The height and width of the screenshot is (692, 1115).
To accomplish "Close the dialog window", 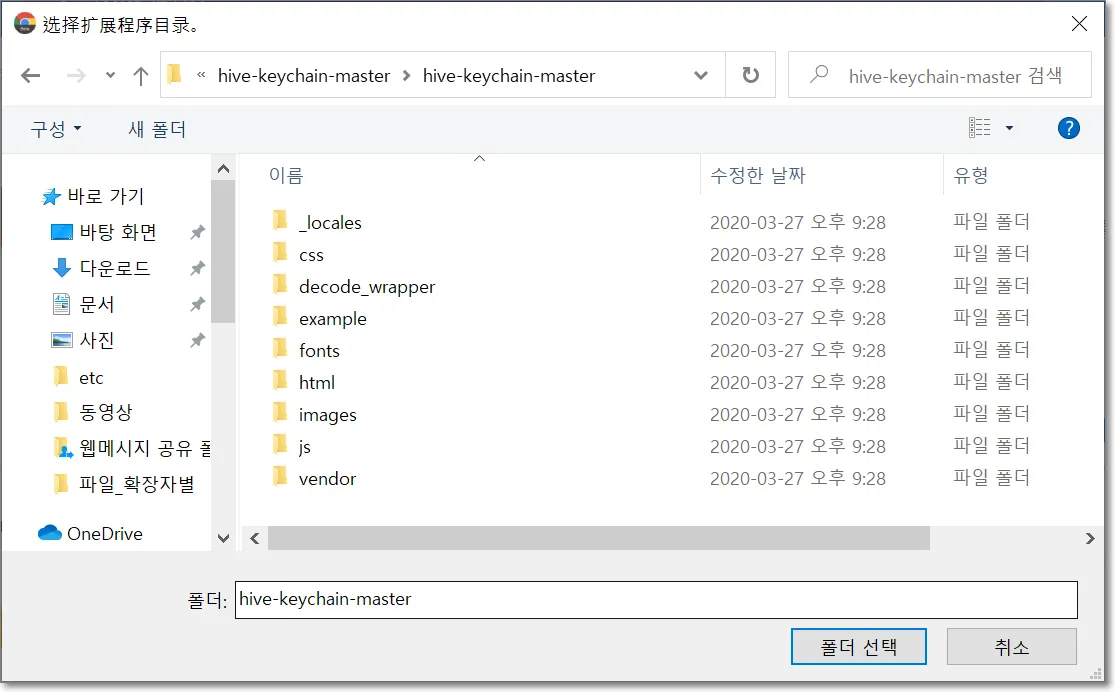I will (1079, 24).
